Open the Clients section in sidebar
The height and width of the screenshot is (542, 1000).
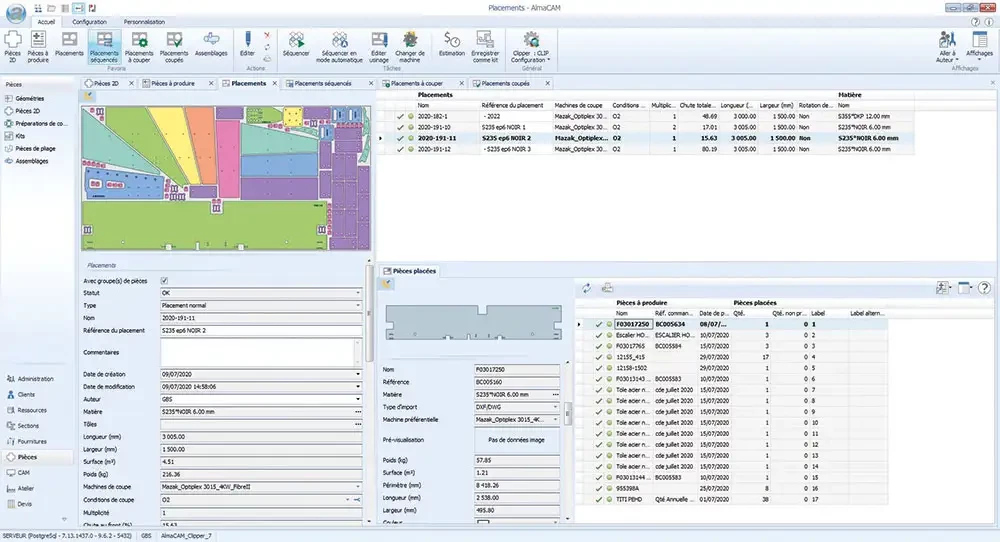click(x=25, y=394)
